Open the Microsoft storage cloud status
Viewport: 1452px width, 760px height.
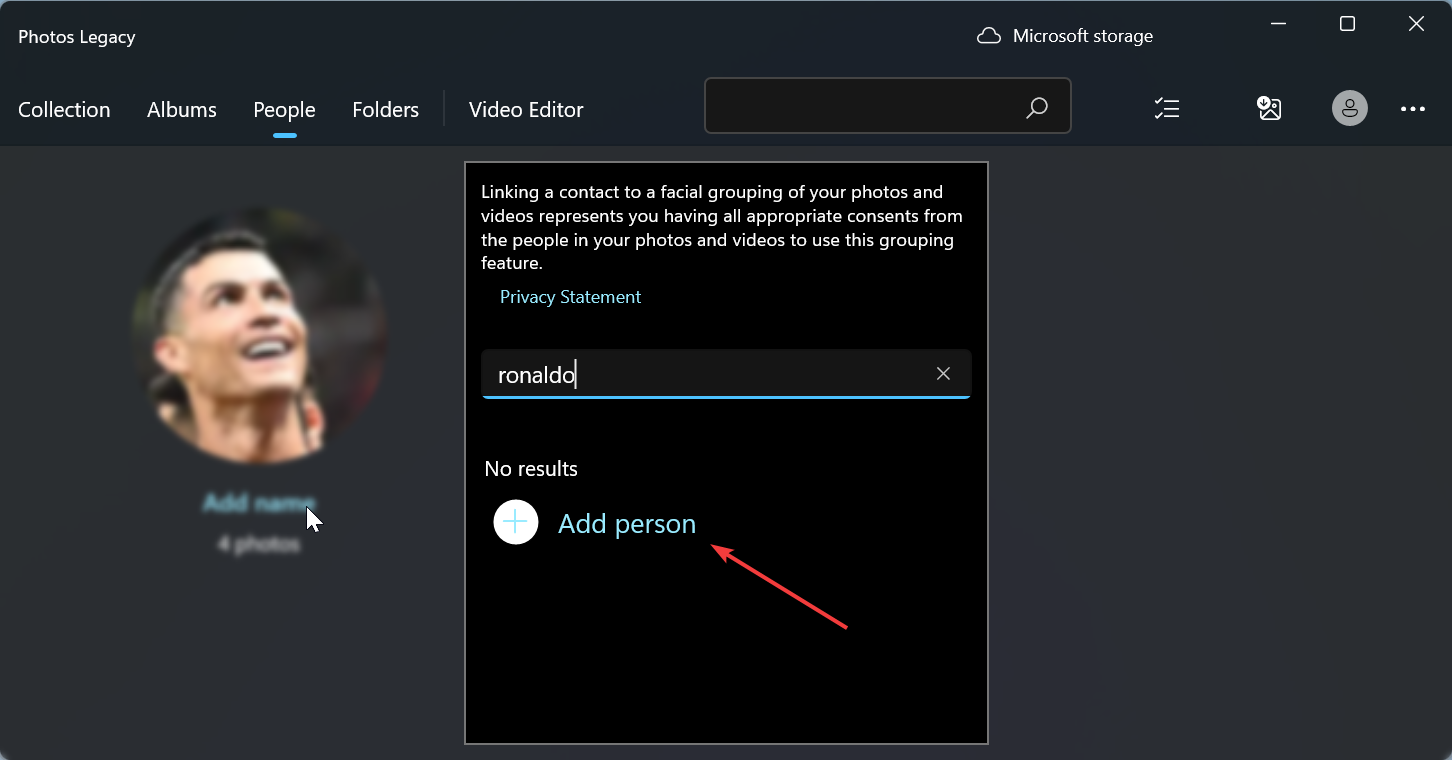coord(1065,36)
